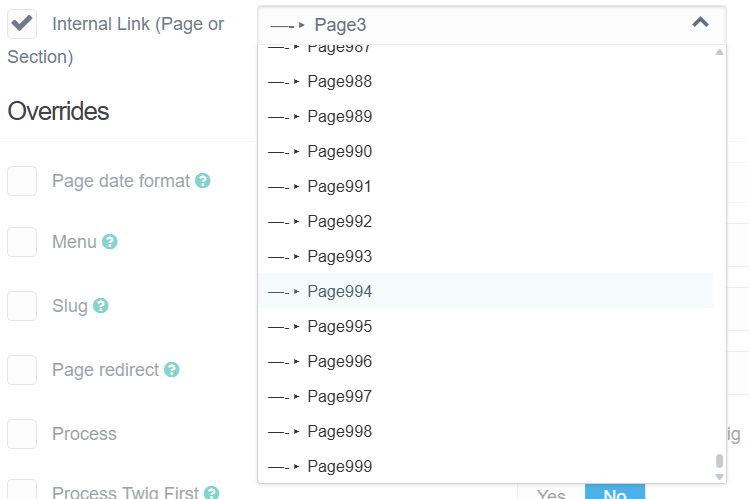Open help for Page date format
Viewport: 749px width, 499px height.
tap(203, 180)
